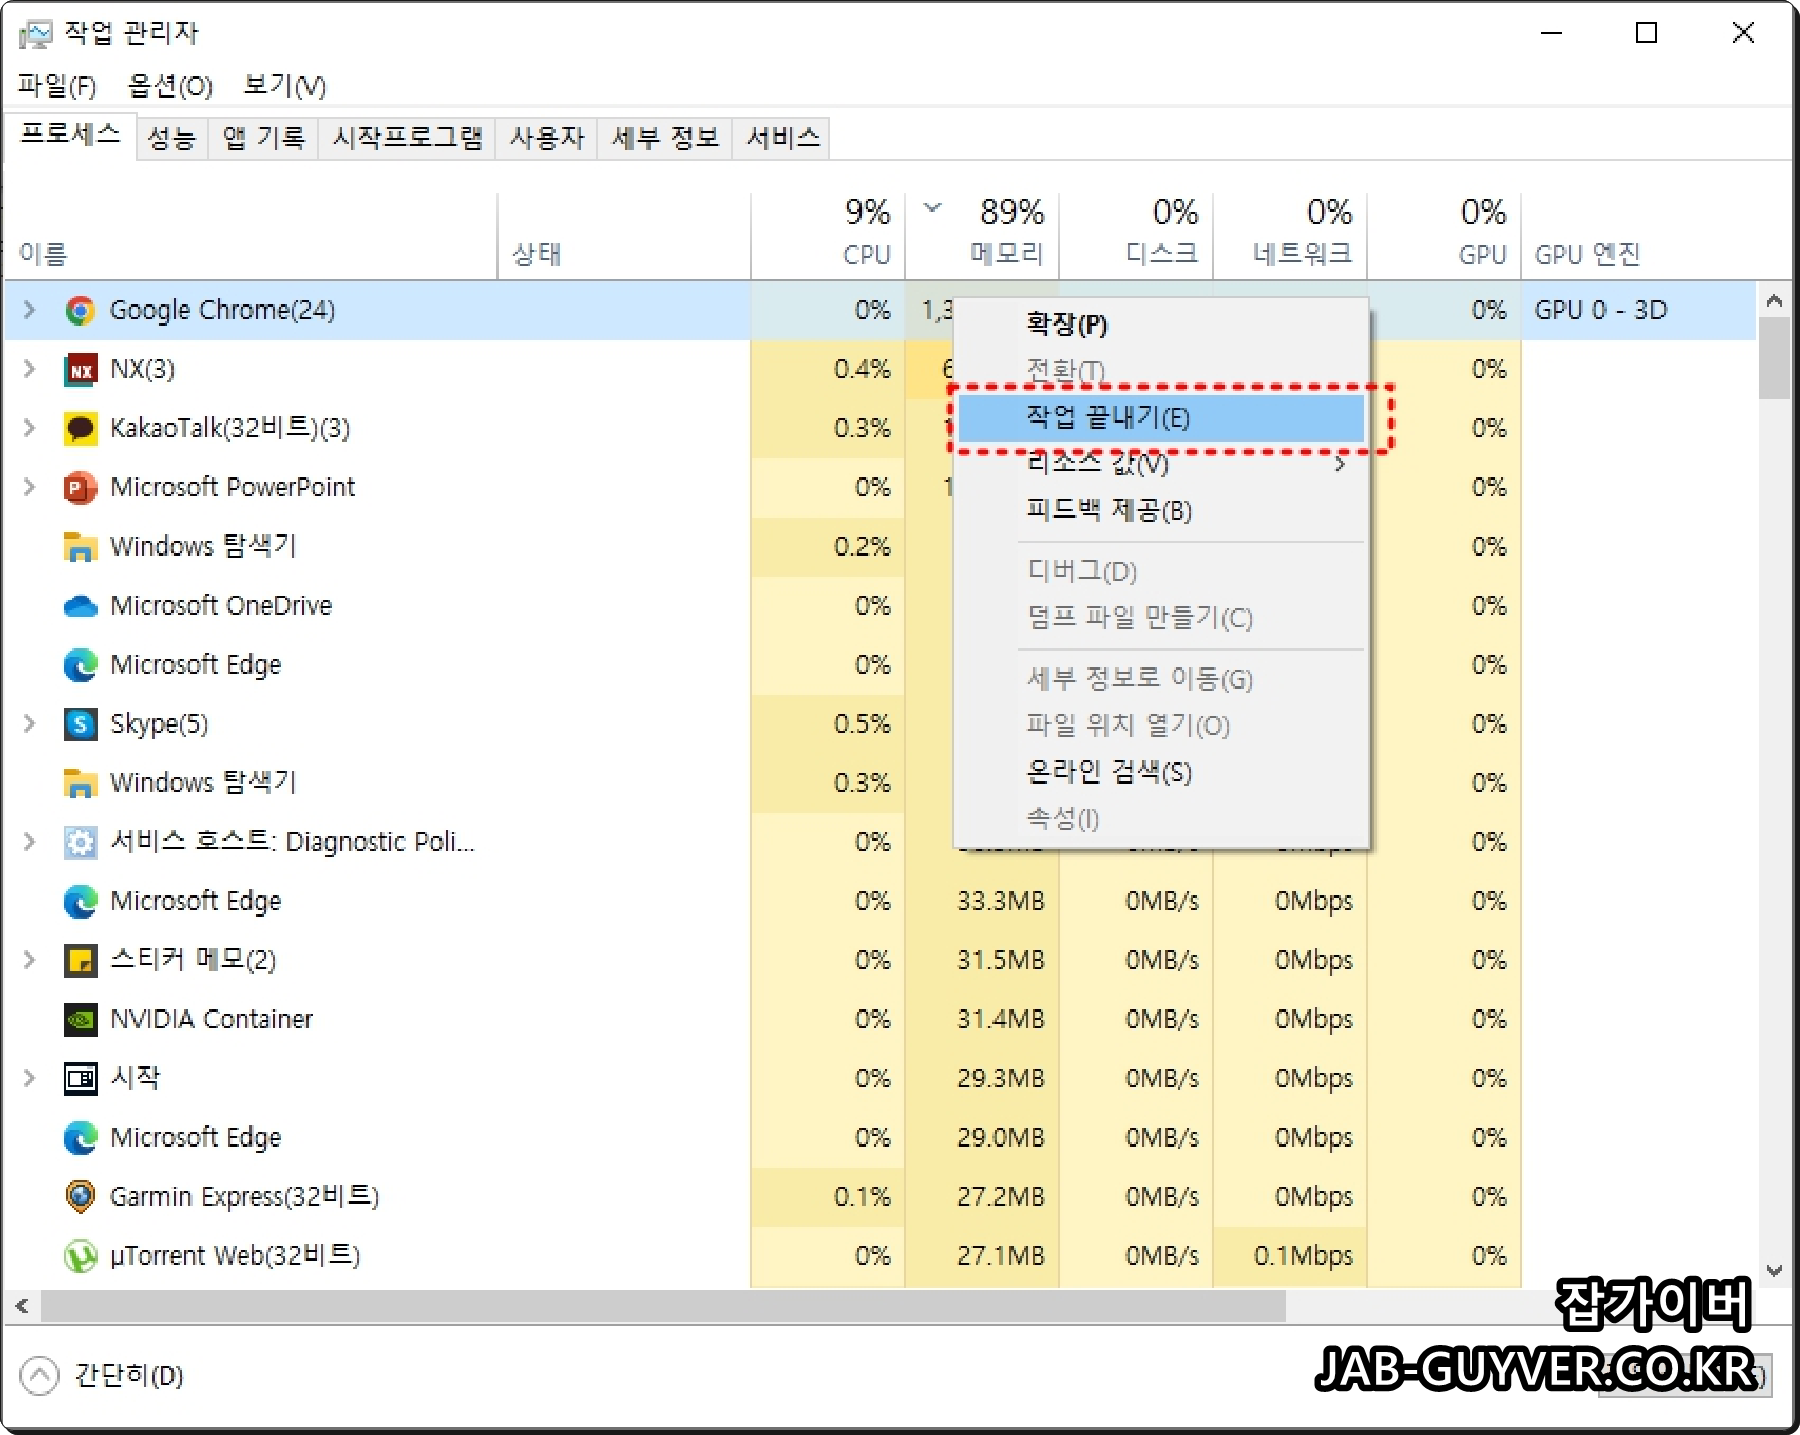1800x1435 pixels.
Task: Expand the 시작 process group
Action: pyautogui.click(x=29, y=1078)
